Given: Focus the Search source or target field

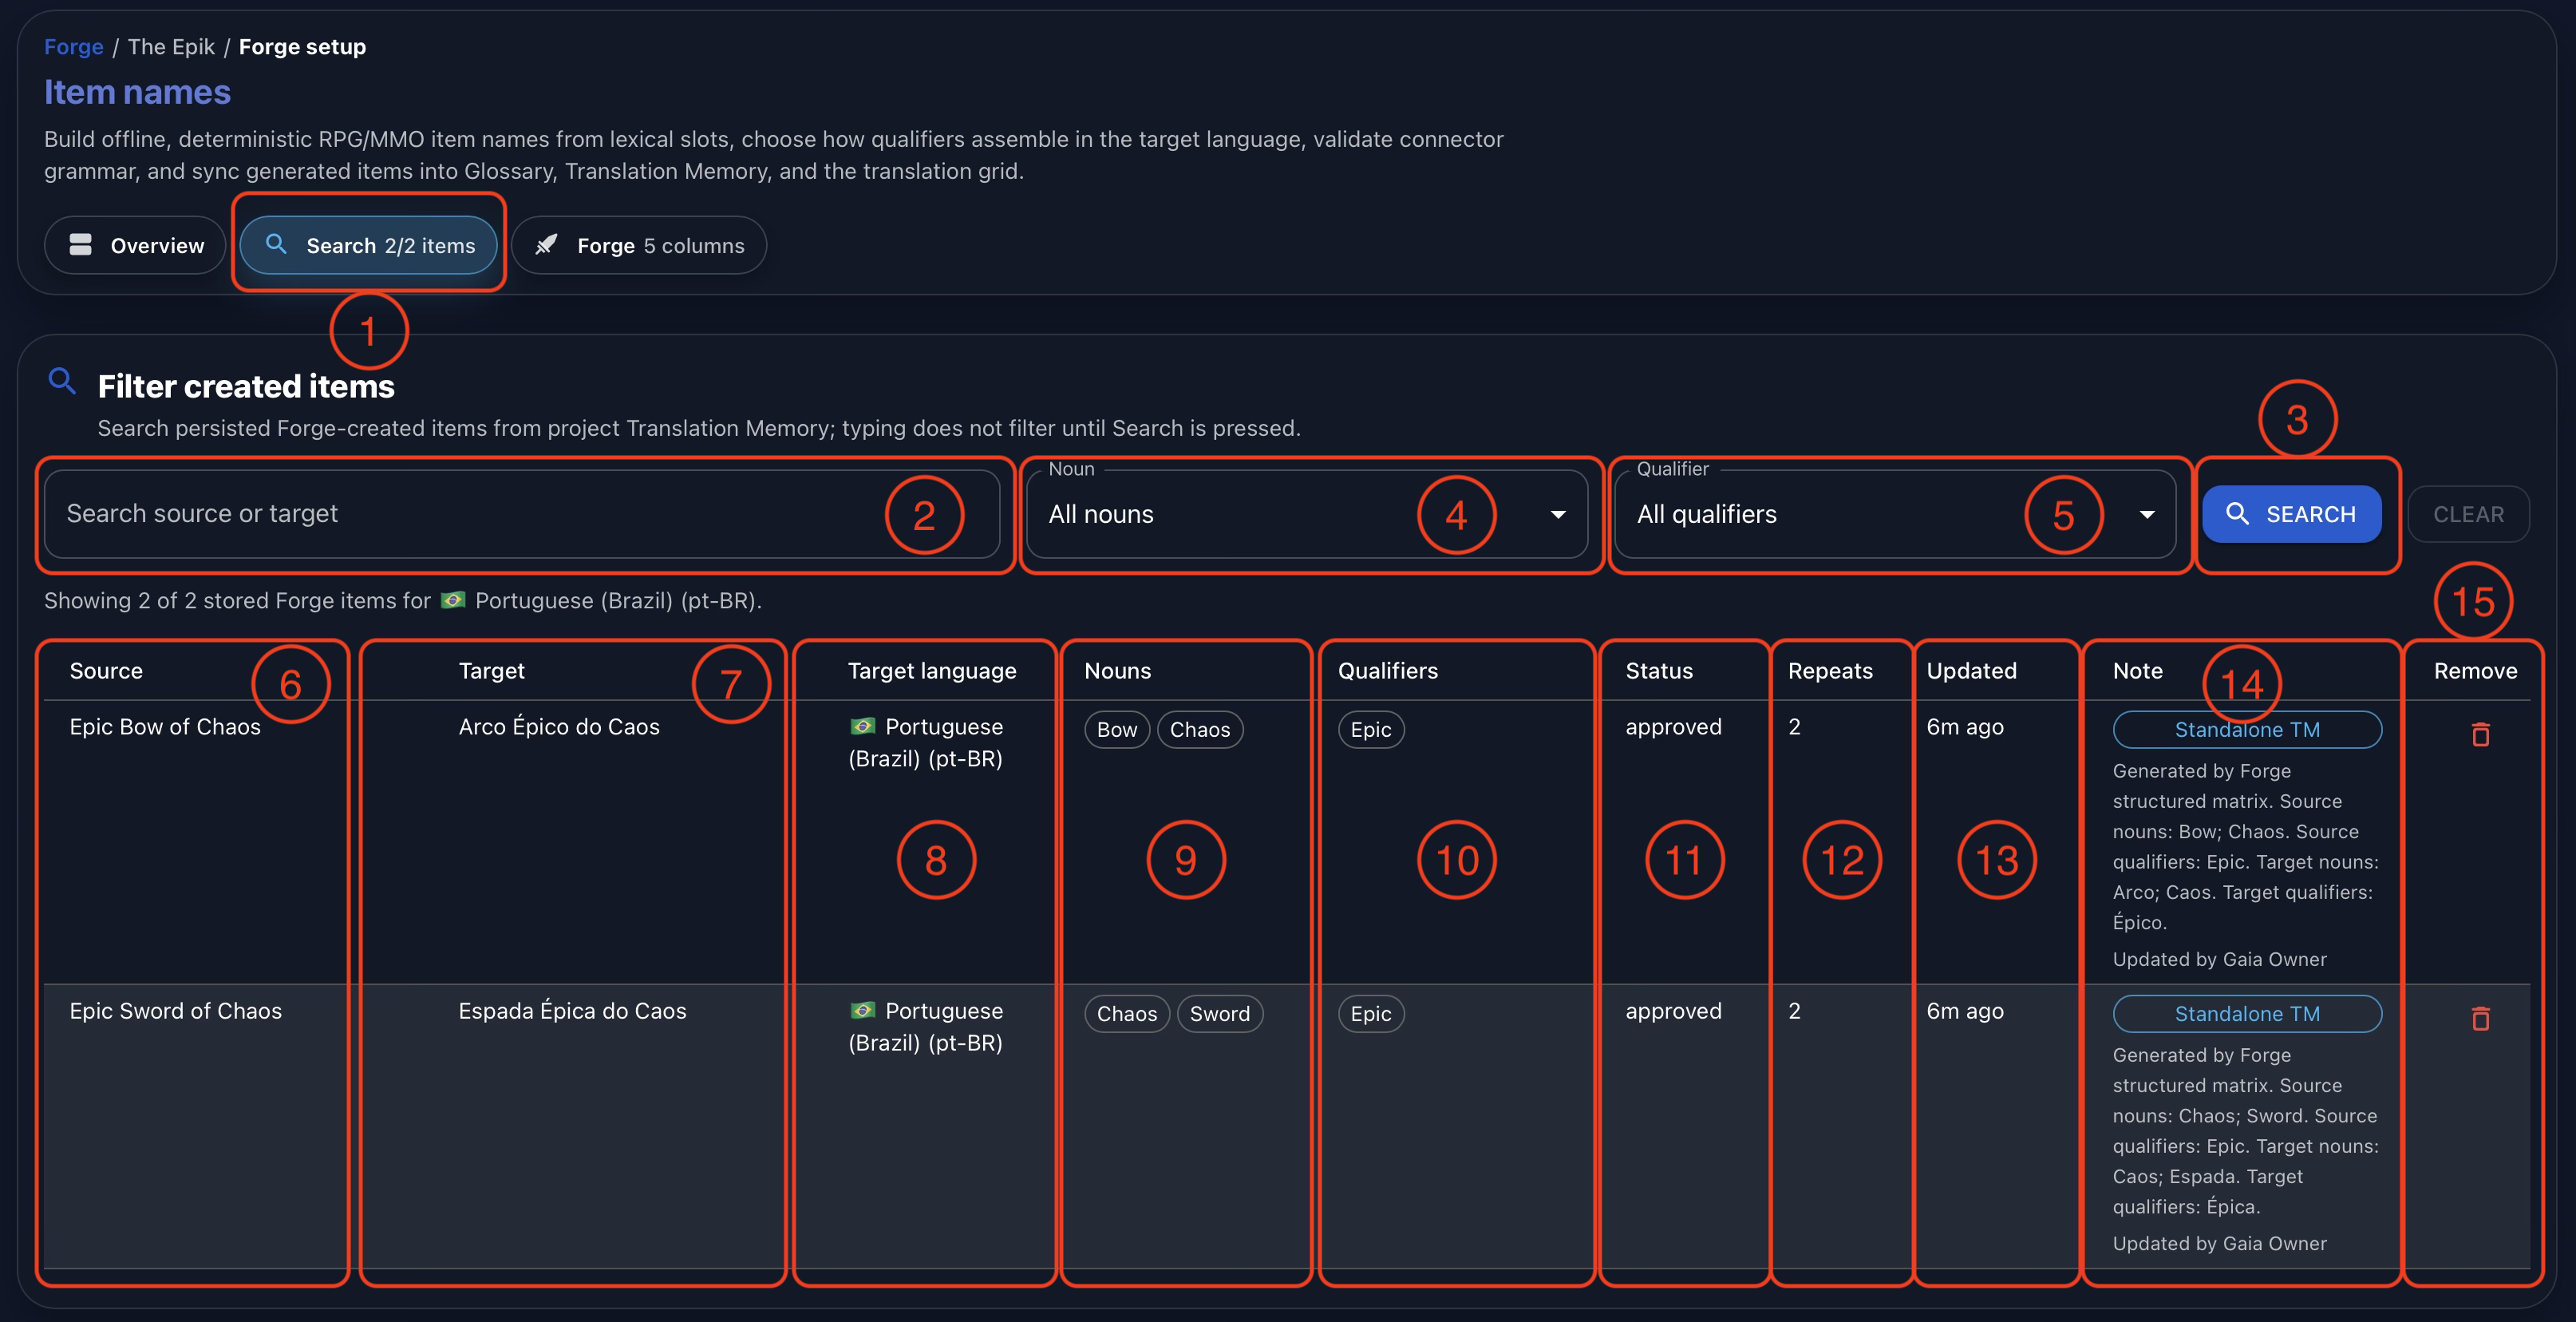Looking at the screenshot, I should pyautogui.click(x=522, y=514).
